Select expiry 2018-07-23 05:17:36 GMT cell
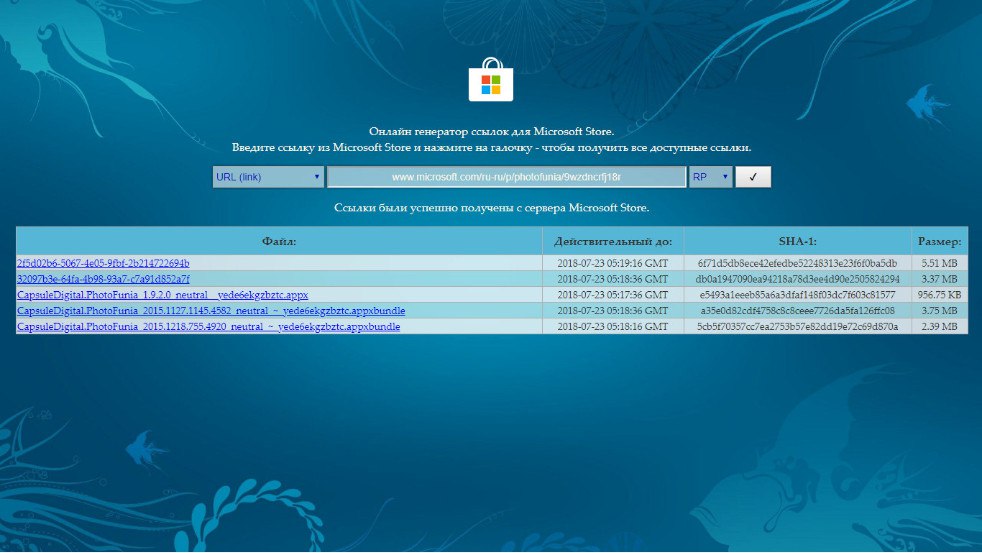Image resolution: width=982 pixels, height=553 pixels. pyautogui.click(x=612, y=294)
